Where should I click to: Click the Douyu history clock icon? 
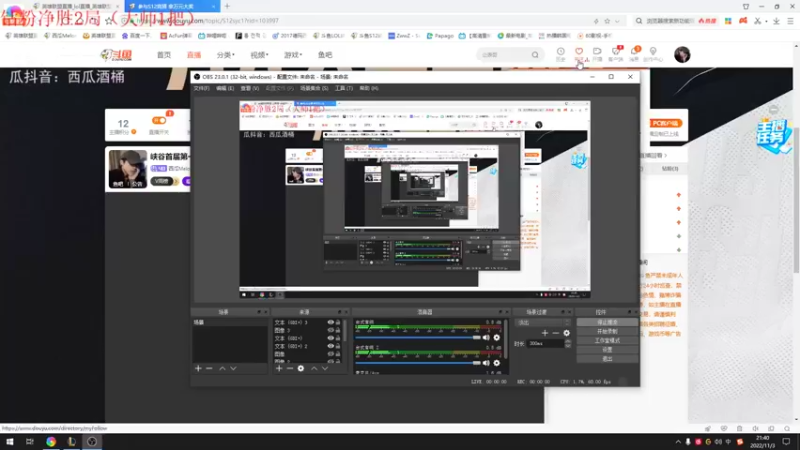[x=561, y=52]
